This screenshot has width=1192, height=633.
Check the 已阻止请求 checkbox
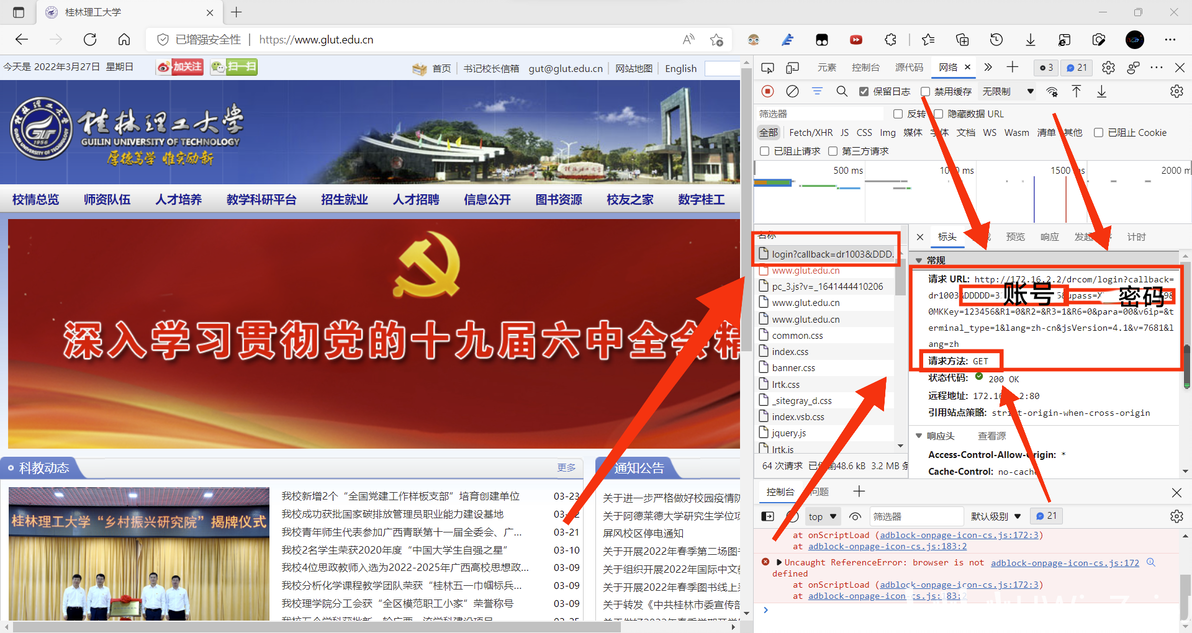click(765, 151)
